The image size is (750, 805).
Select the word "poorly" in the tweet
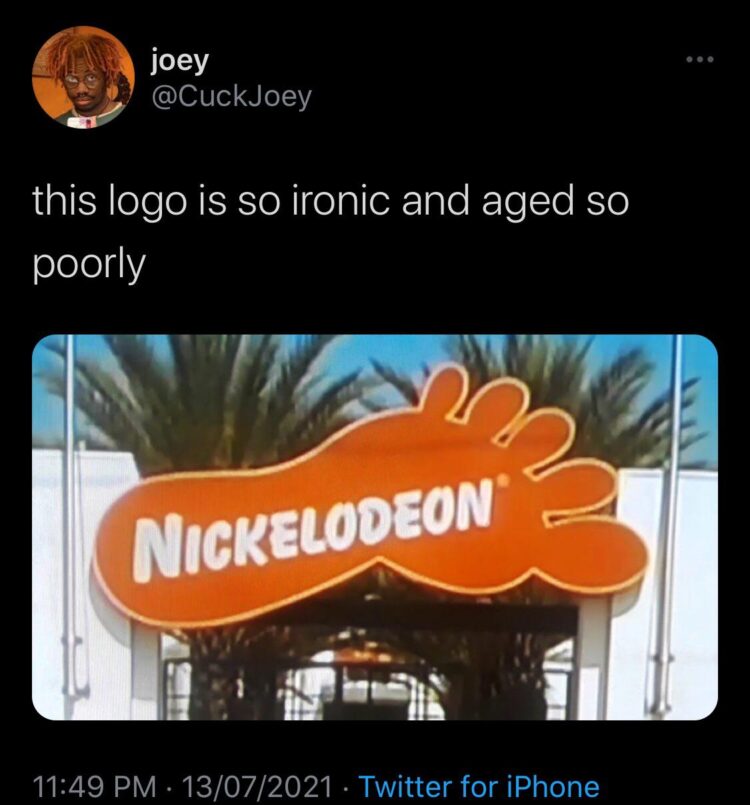click(89, 266)
